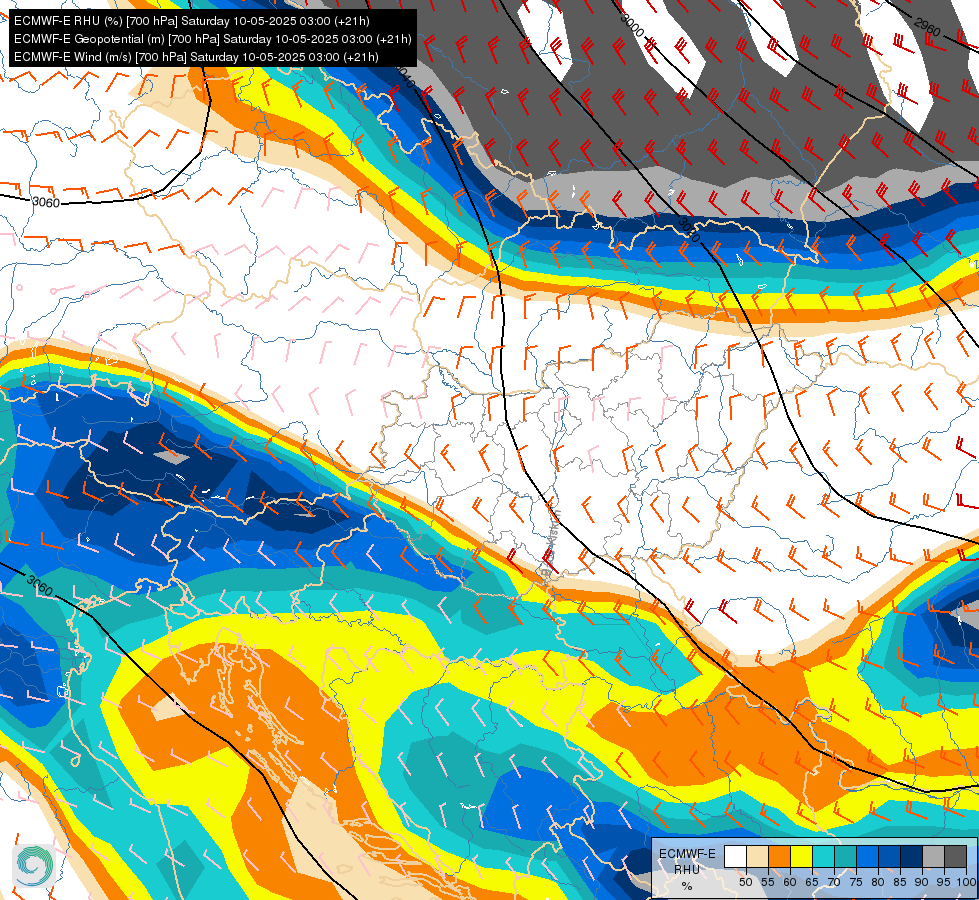Click legend value label '50'
Screen dimensions: 979x900
tap(745, 883)
